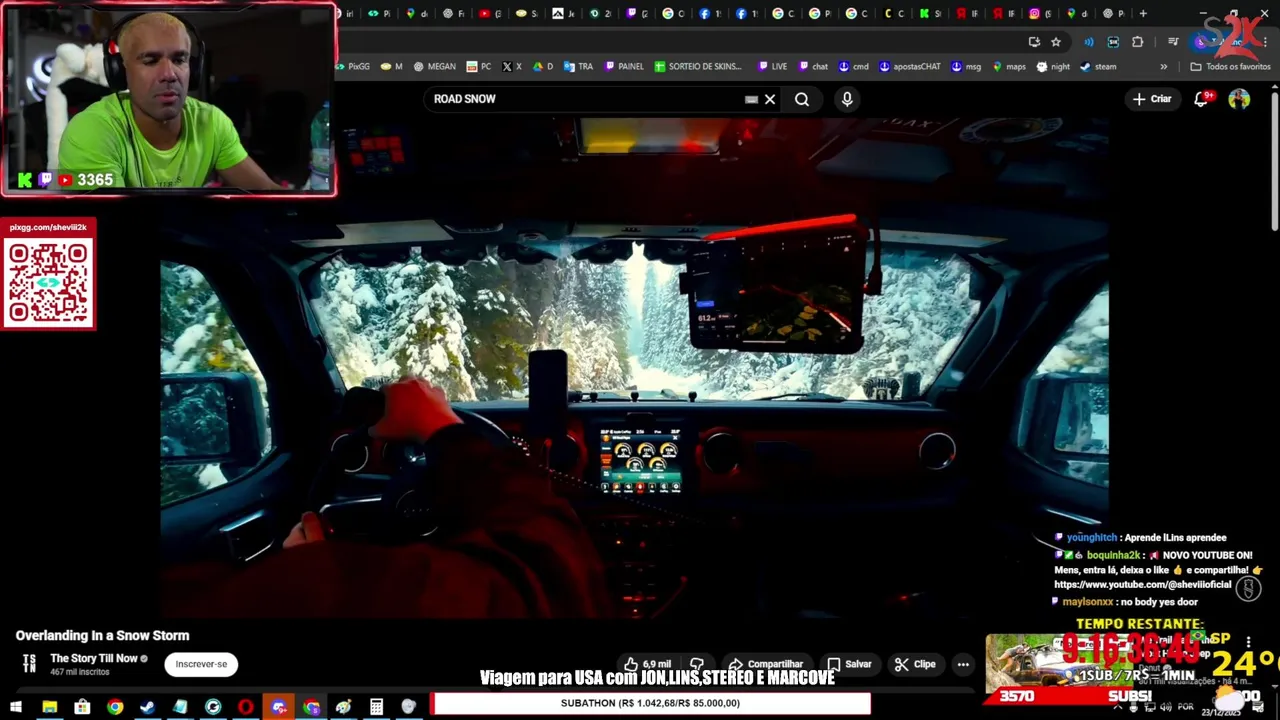Open the D Google Drive bookmark
The image size is (1280, 720).
(x=543, y=66)
